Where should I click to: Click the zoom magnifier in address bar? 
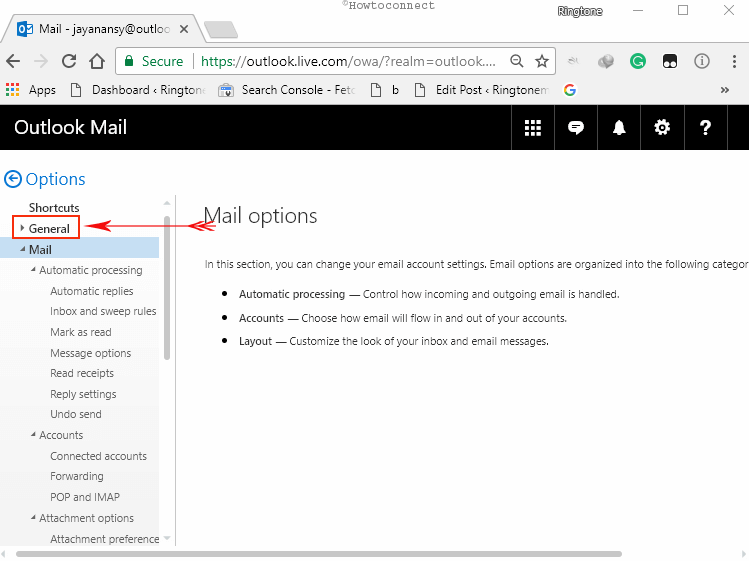coord(516,61)
